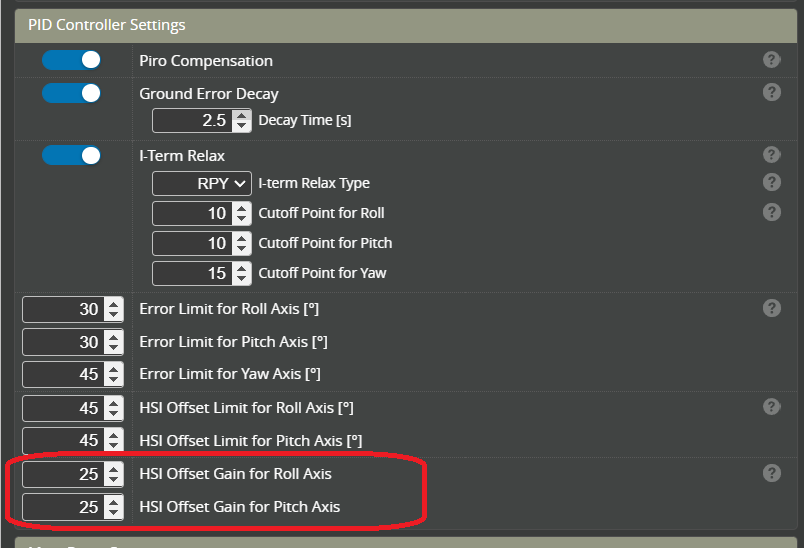Click the PID Controller Settings header
The image size is (804, 548).
point(107,25)
